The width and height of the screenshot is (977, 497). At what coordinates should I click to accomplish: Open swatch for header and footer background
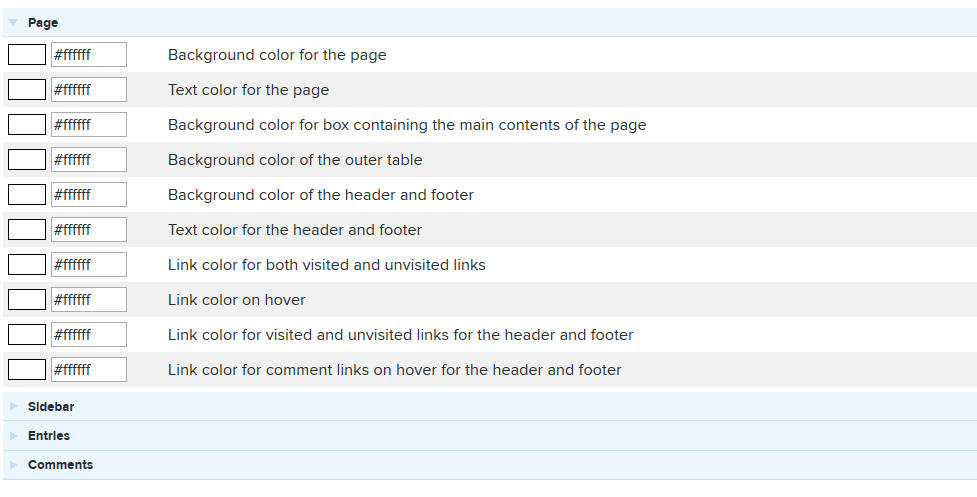pos(27,194)
